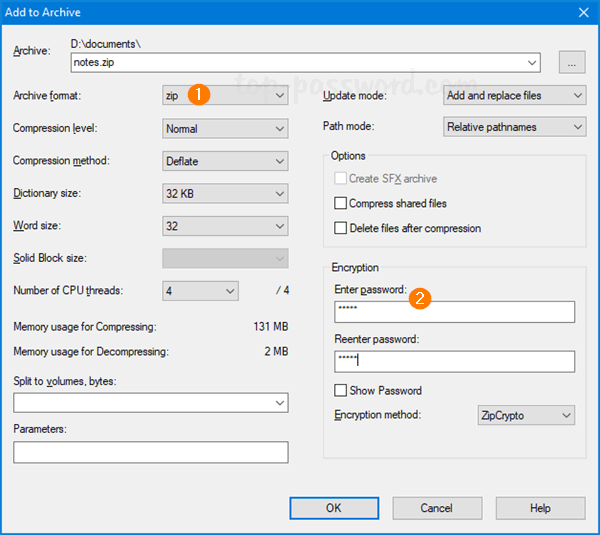This screenshot has height=535, width=600.
Task: Expand the Path mode dropdown
Action: (514, 127)
